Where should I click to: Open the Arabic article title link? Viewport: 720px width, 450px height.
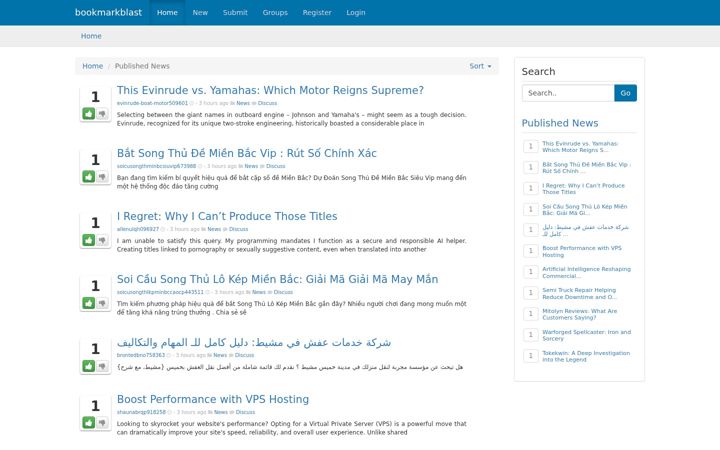point(254,342)
